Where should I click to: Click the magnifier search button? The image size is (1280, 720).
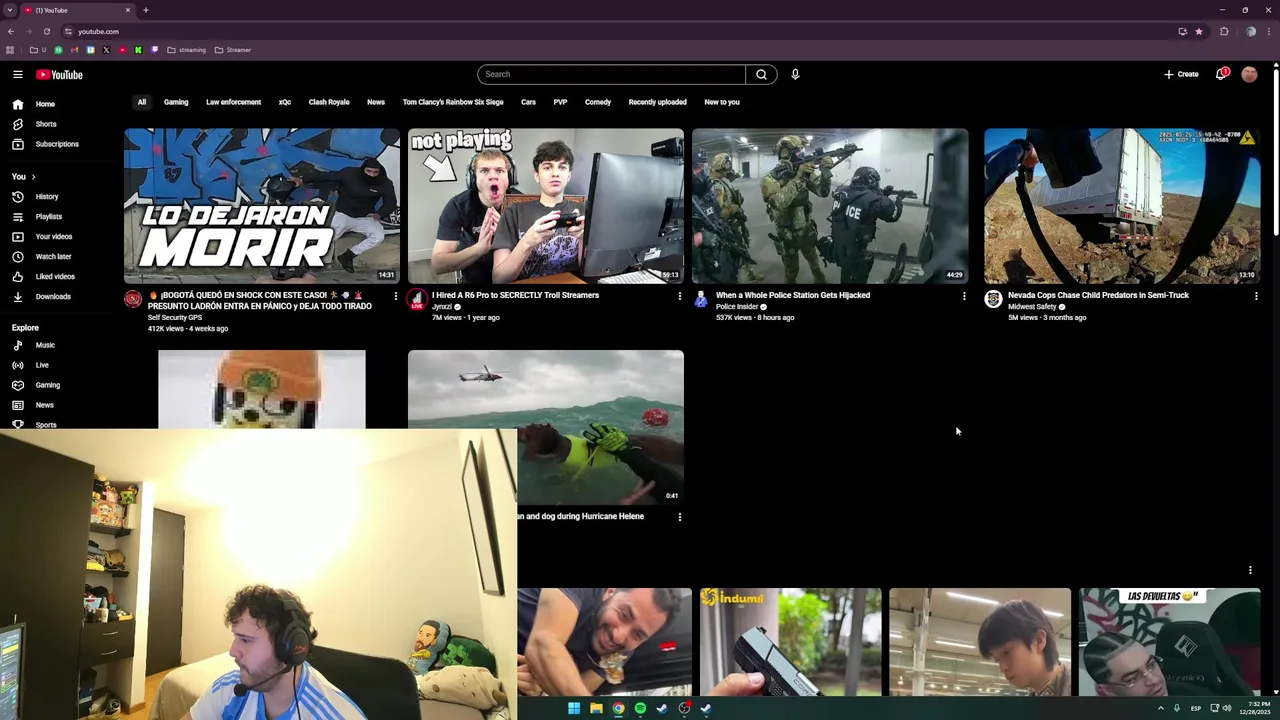coord(761,74)
